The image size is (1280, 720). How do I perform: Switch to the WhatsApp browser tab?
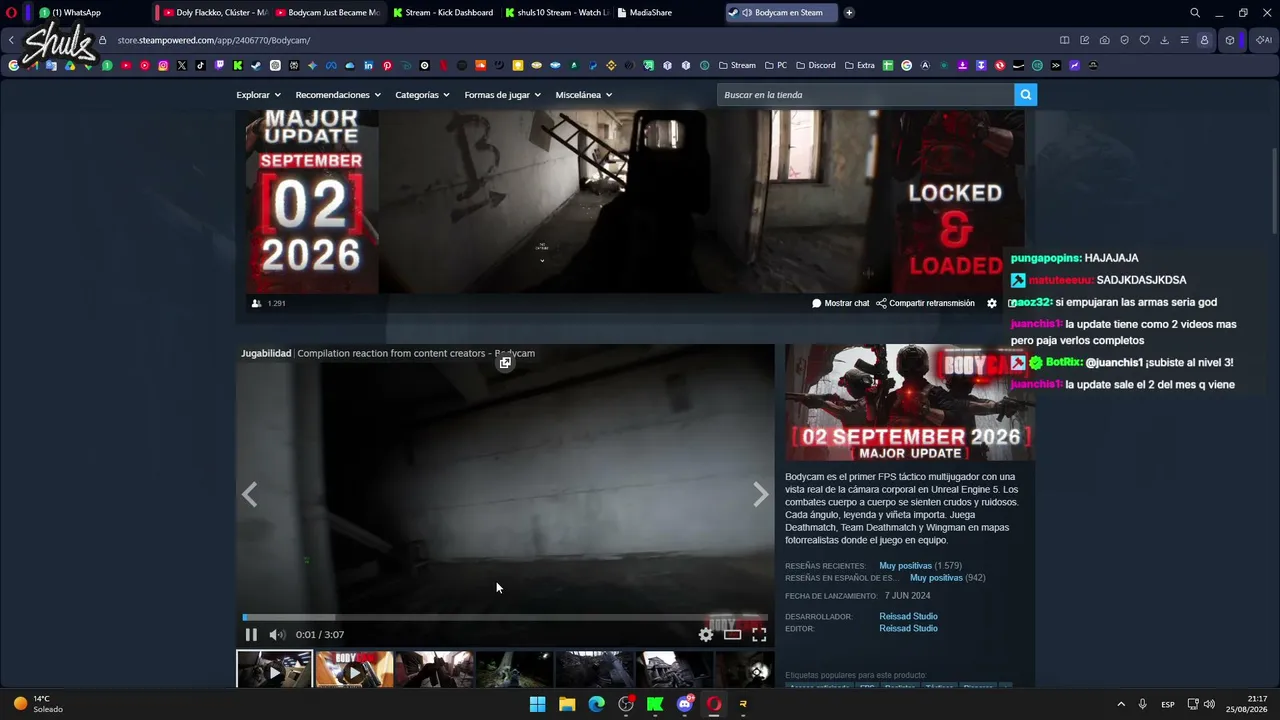tap(72, 13)
